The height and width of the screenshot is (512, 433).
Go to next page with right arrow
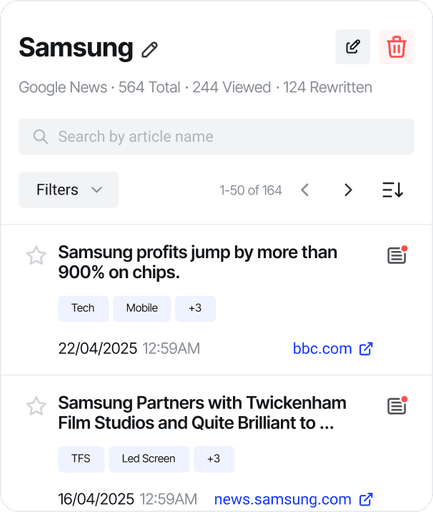348,190
